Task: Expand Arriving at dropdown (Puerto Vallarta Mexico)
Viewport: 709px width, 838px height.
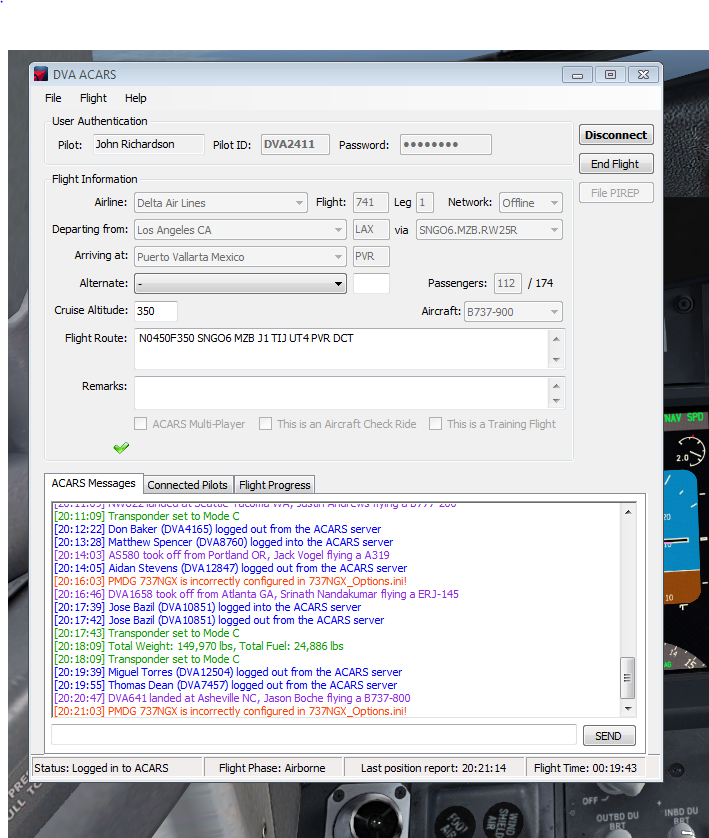Action: (x=240, y=257)
